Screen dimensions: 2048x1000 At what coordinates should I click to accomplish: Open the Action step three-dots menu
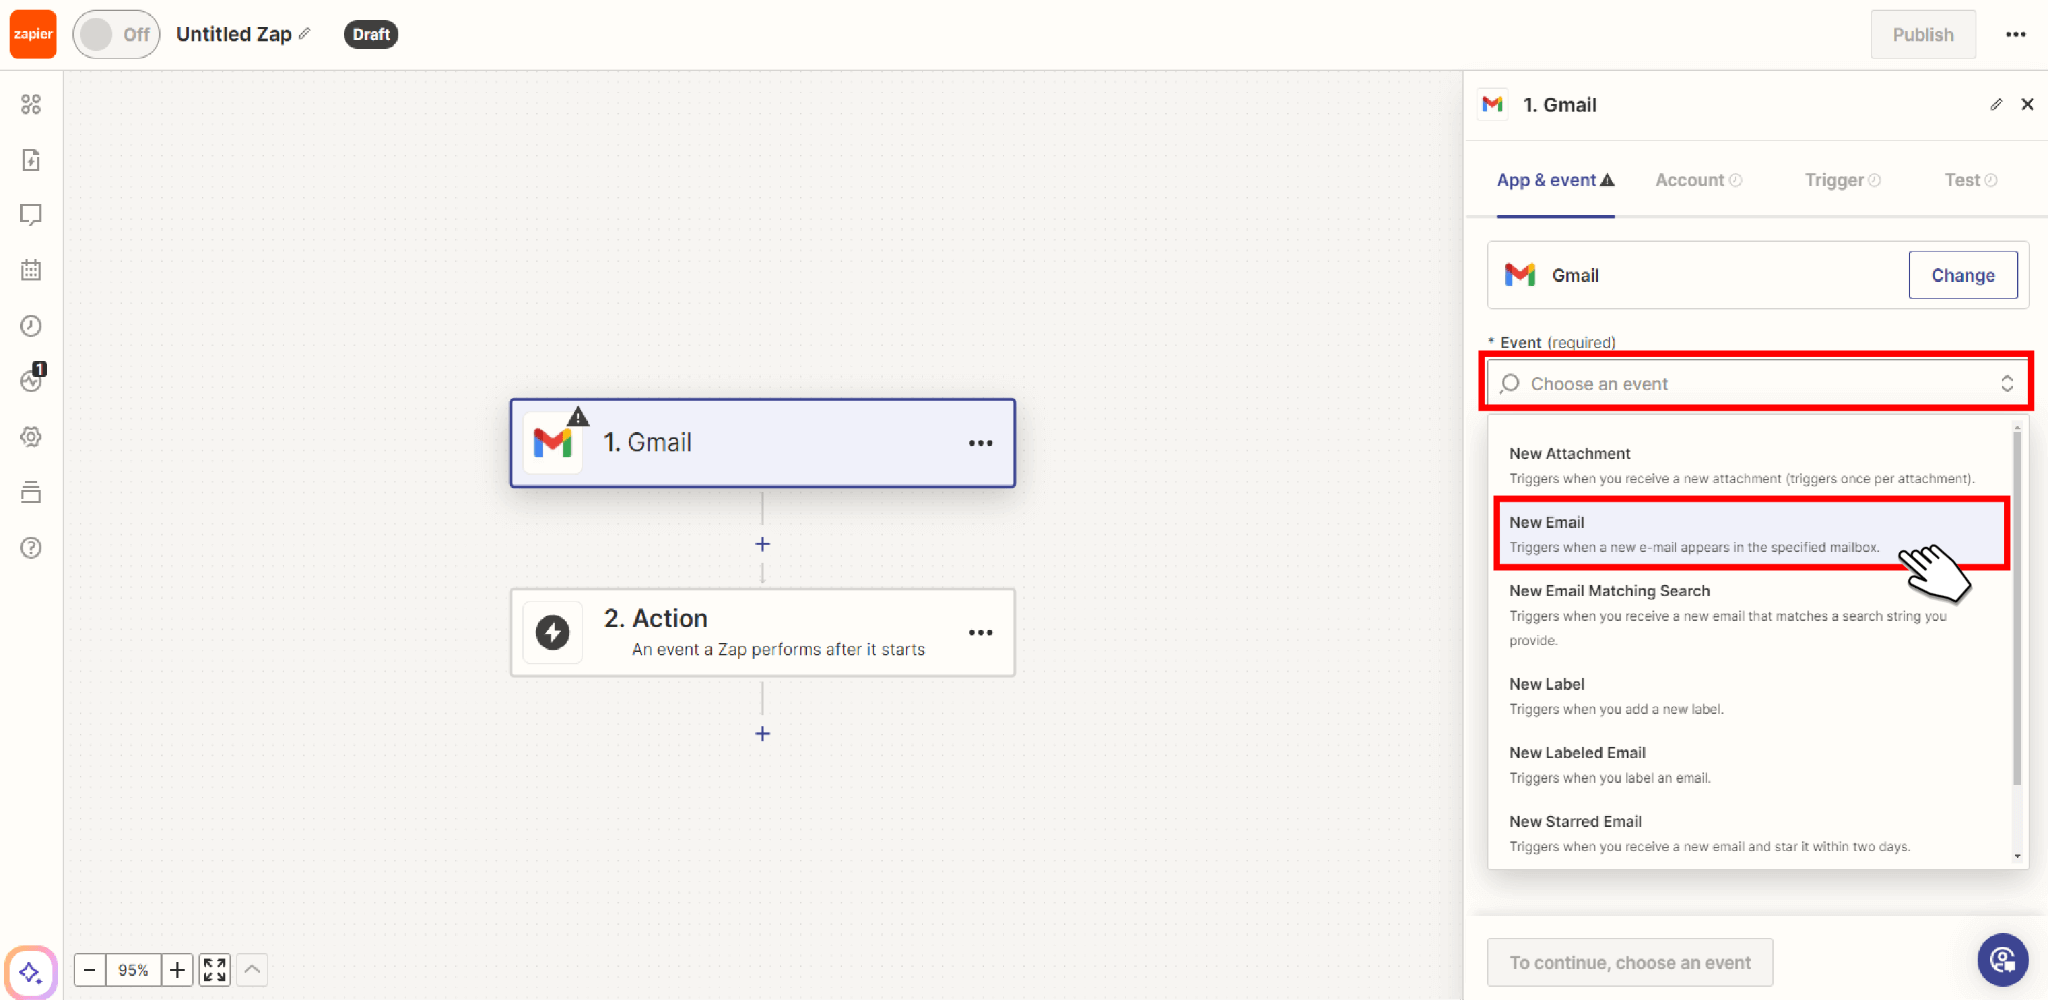point(980,633)
